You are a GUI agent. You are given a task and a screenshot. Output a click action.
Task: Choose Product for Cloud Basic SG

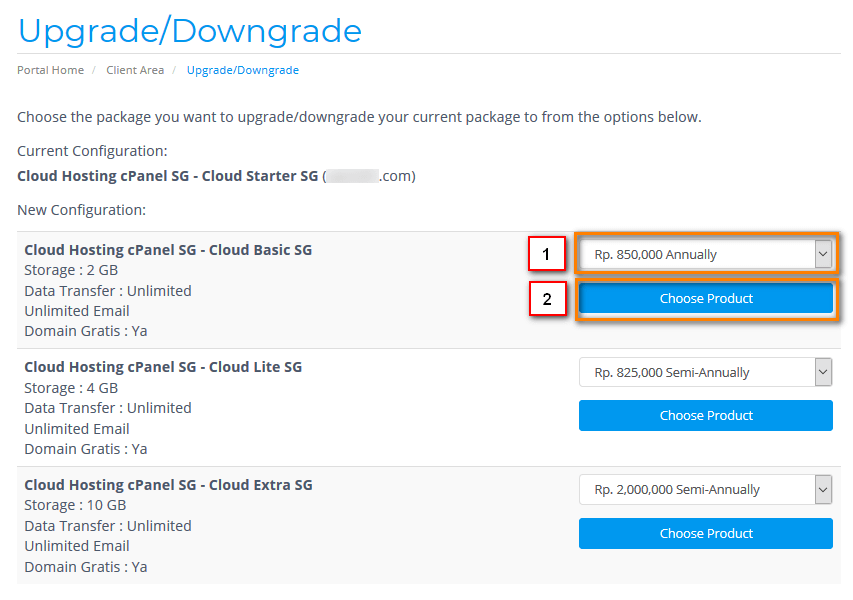pos(706,299)
